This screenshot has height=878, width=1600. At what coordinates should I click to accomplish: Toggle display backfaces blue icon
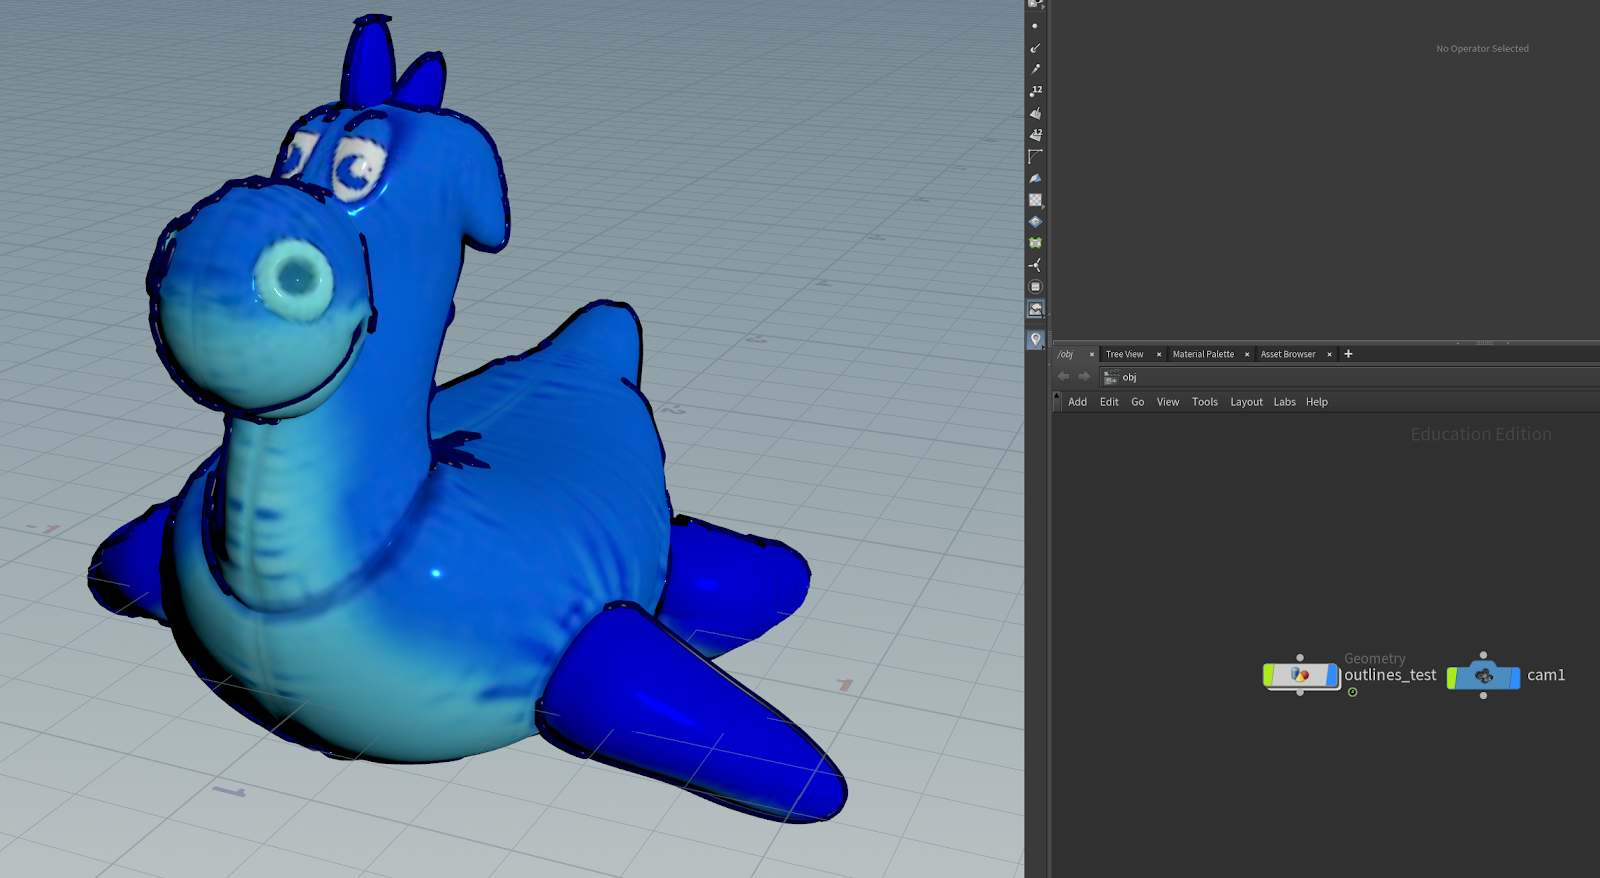pos(1035,178)
